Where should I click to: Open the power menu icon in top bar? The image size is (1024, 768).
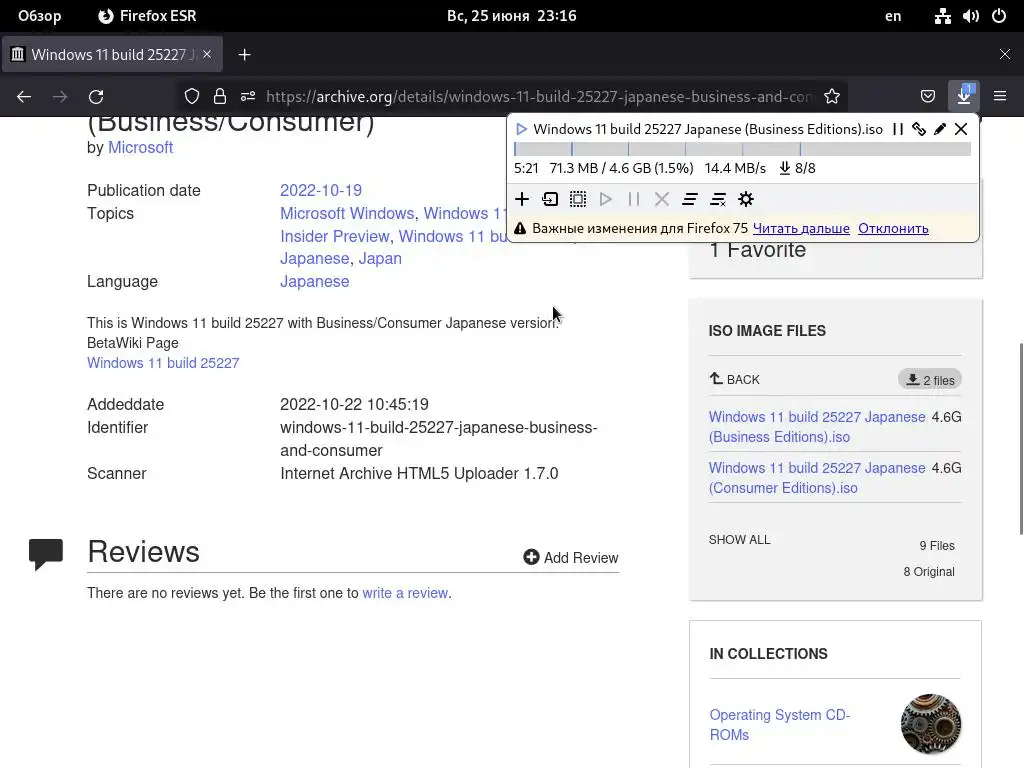[999, 16]
